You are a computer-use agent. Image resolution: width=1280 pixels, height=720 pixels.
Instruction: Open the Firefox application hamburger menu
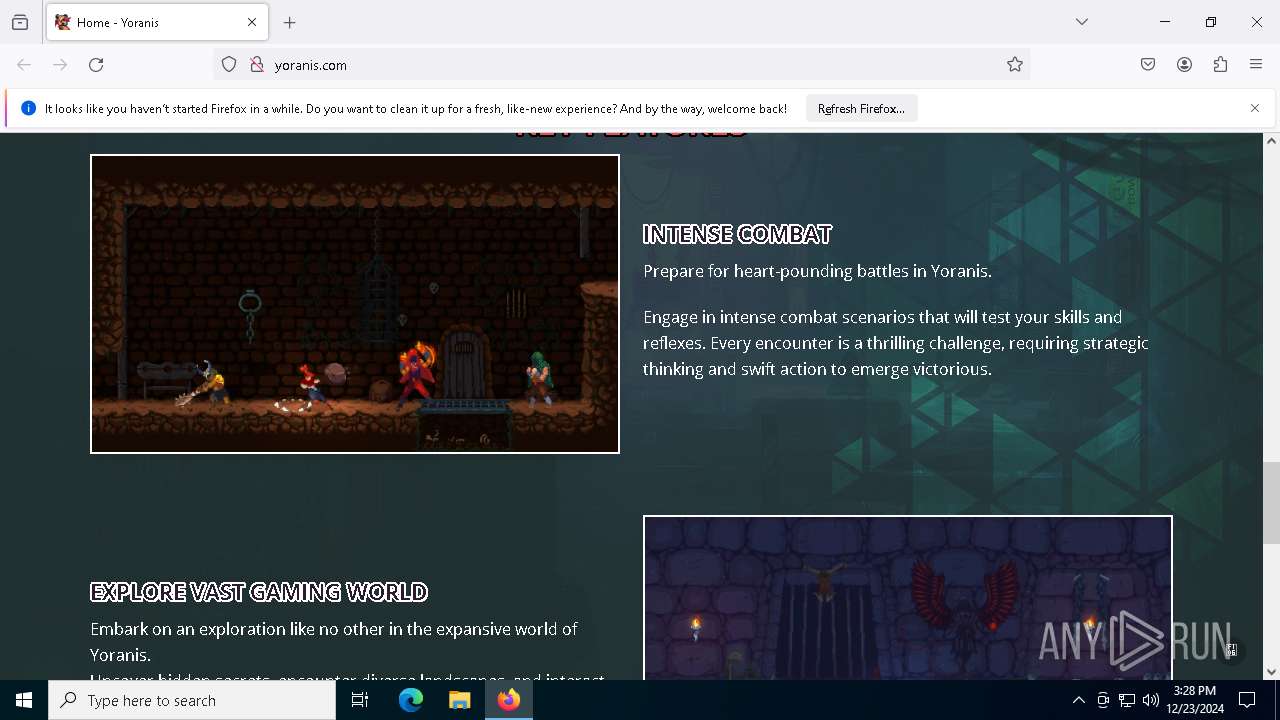(1256, 65)
